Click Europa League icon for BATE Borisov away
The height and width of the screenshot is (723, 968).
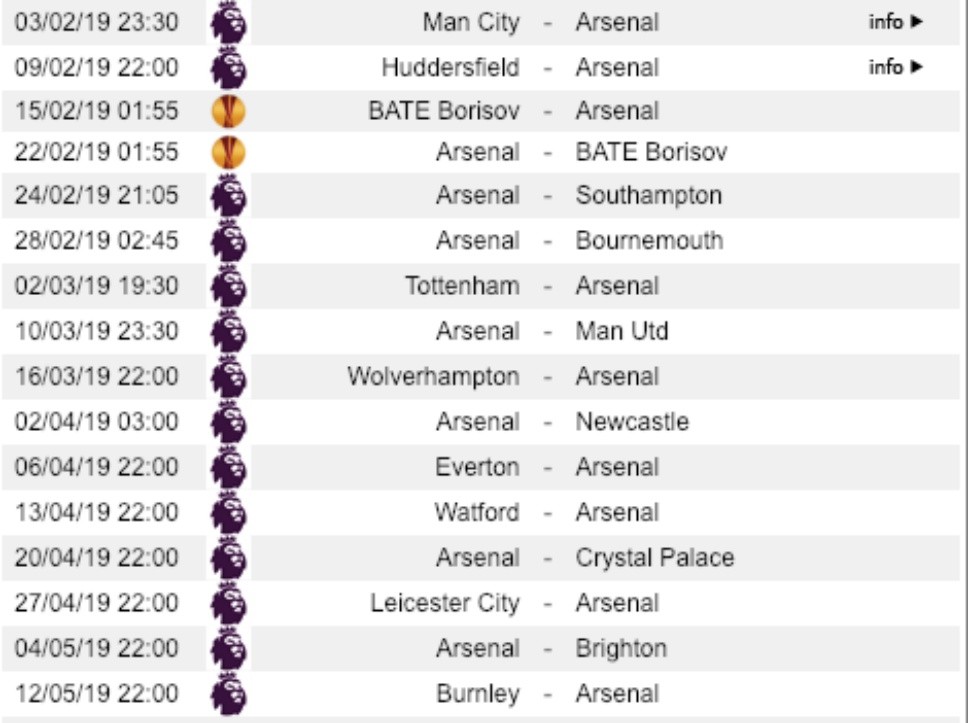pos(228,111)
